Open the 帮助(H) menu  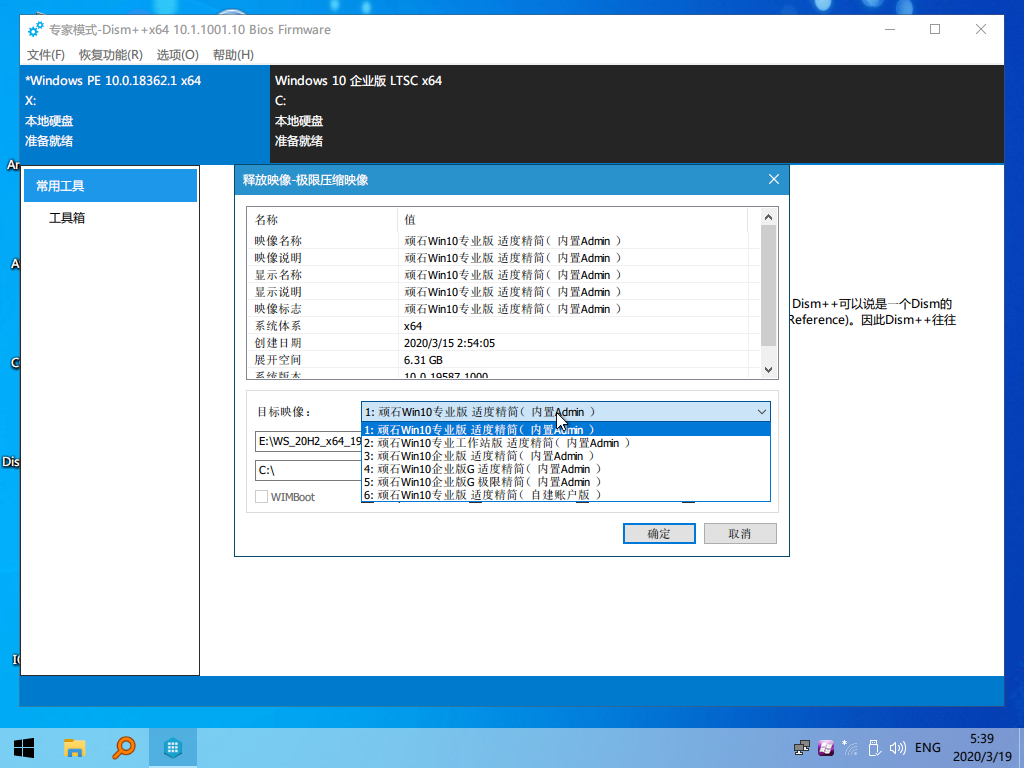click(233, 55)
